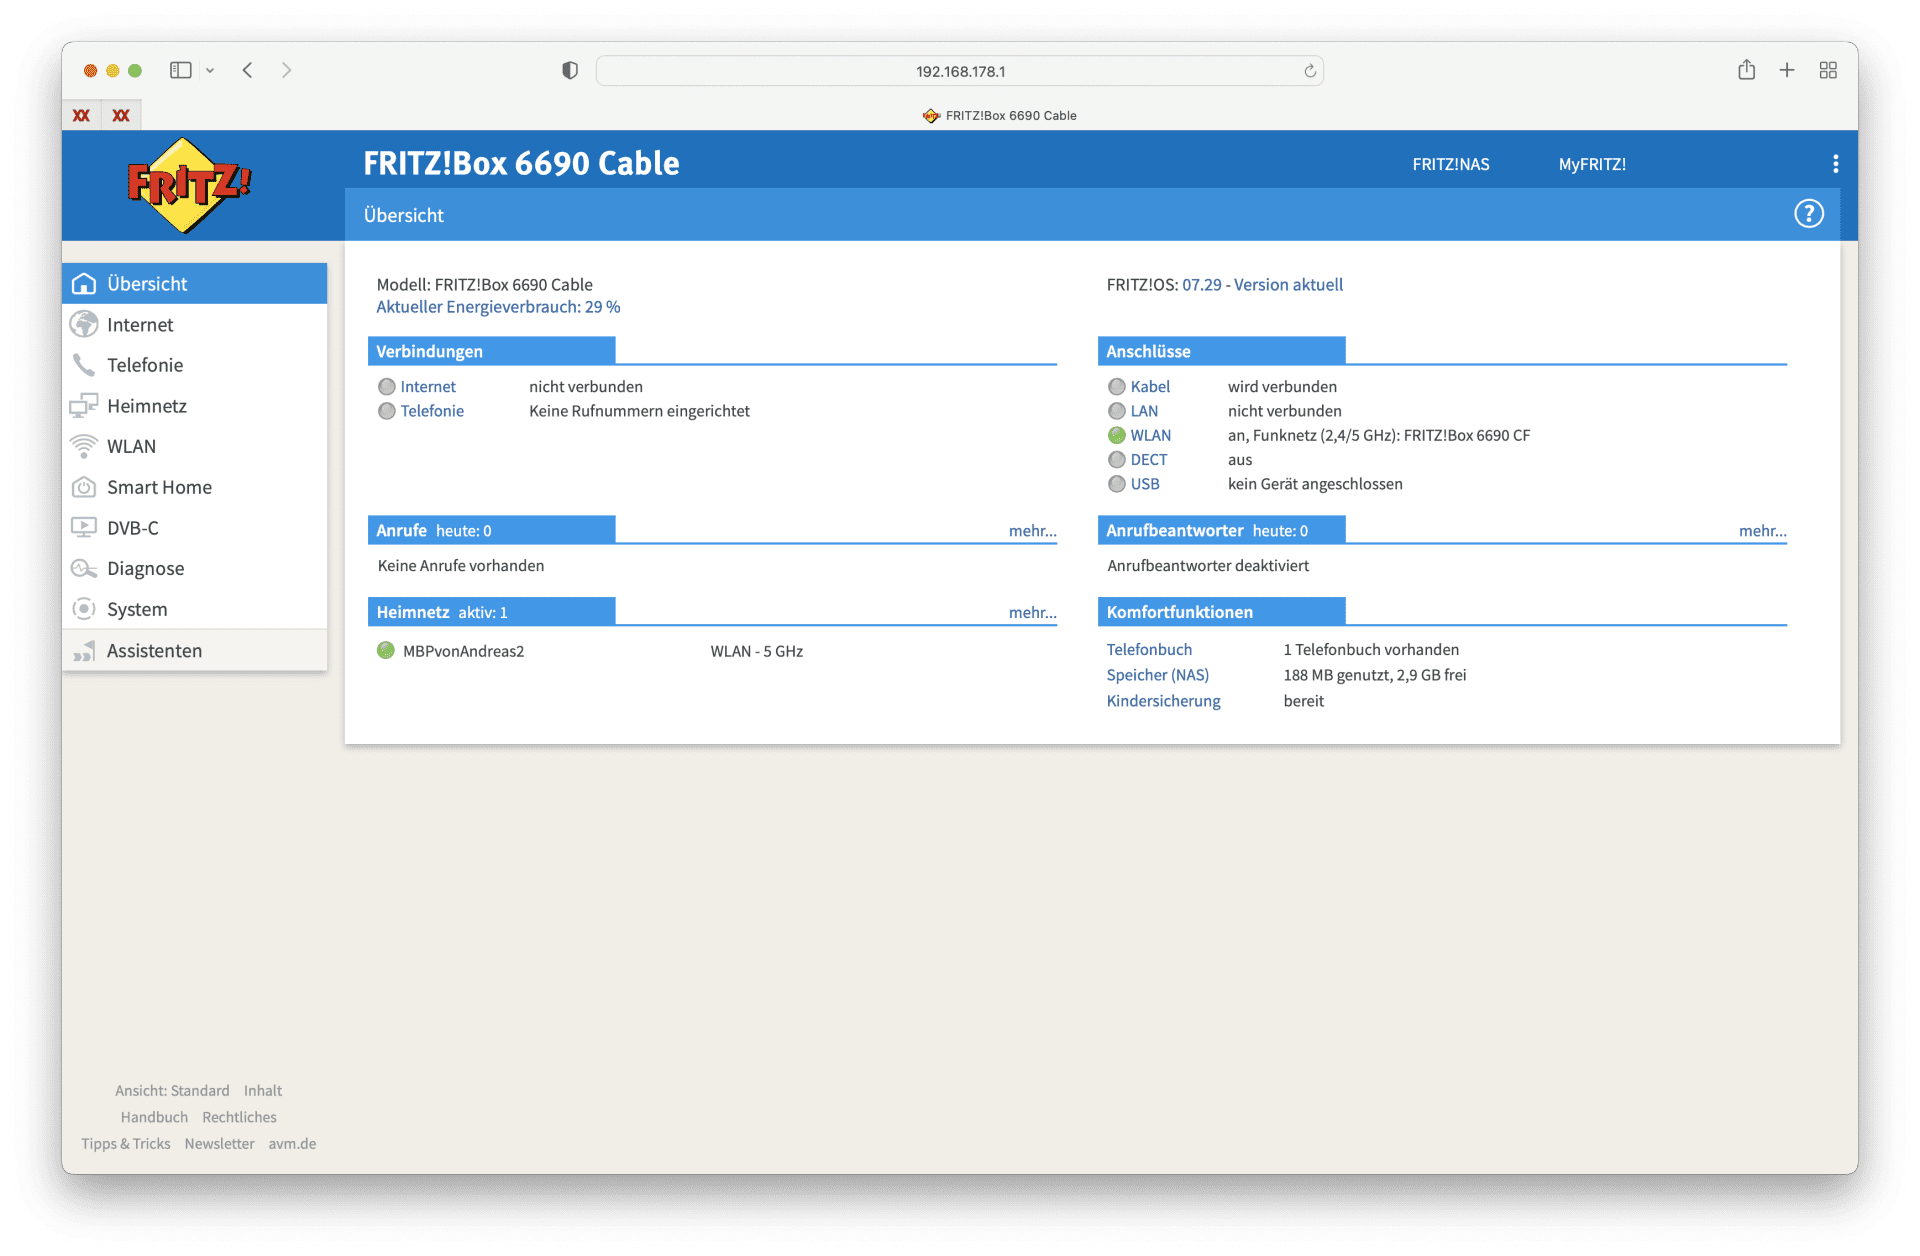
Task: Click the Übersicht home icon in sidebar
Action: pos(84,284)
